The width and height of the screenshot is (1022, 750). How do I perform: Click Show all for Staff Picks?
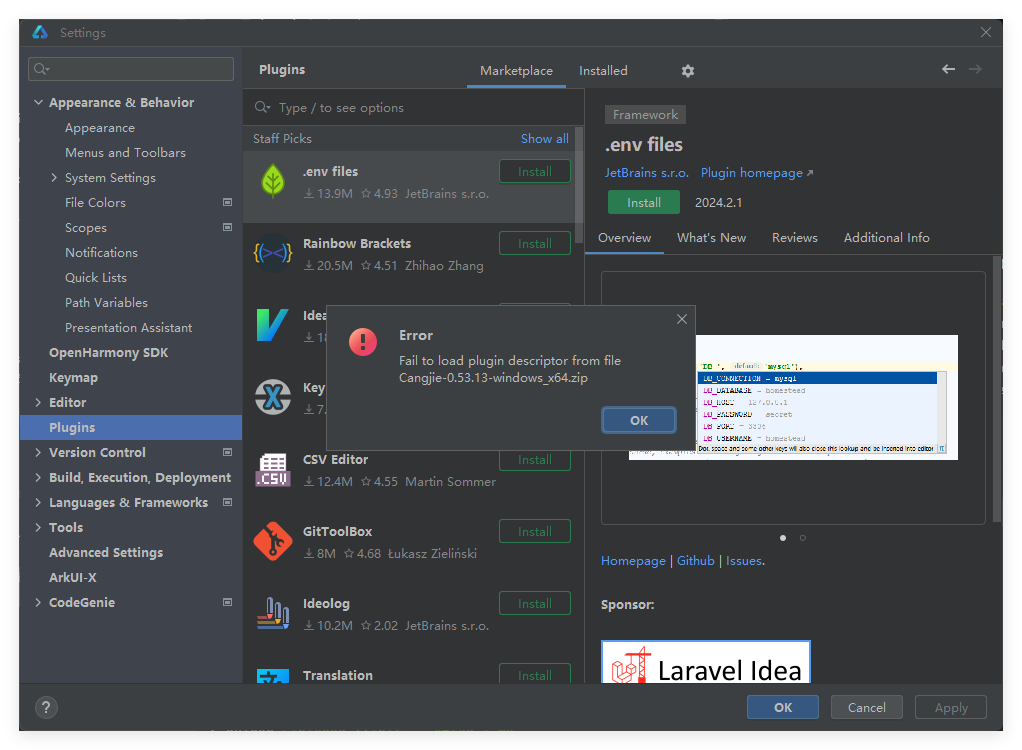point(544,138)
